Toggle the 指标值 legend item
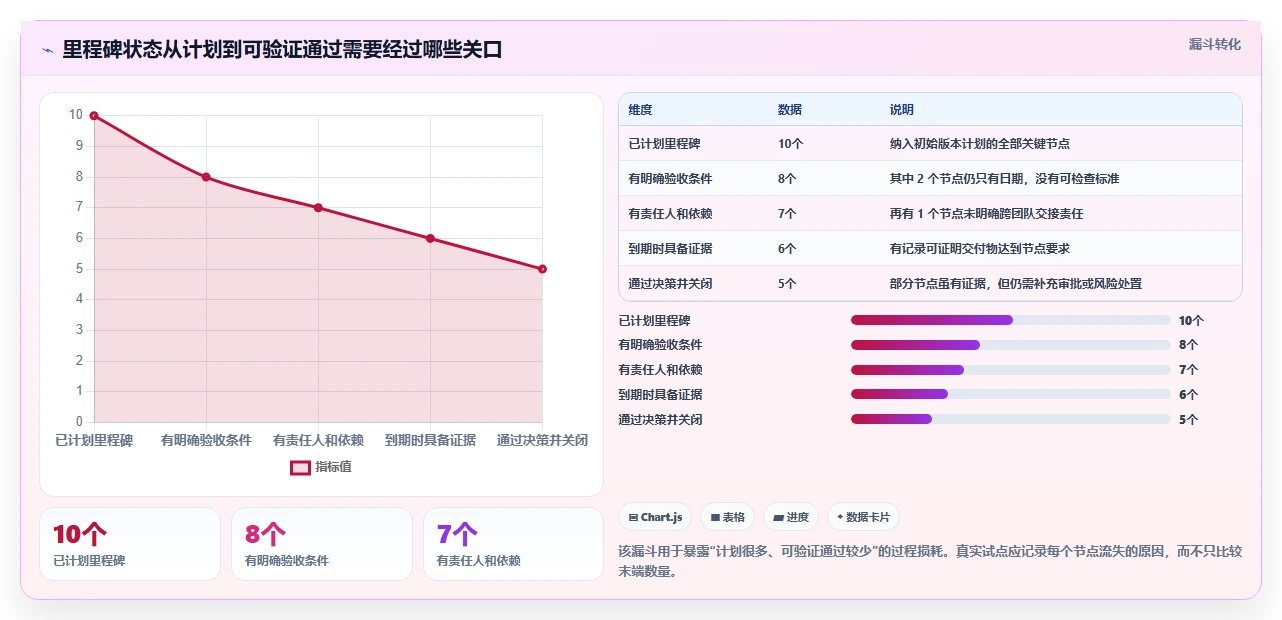The width and height of the screenshot is (1282, 620). 321,467
